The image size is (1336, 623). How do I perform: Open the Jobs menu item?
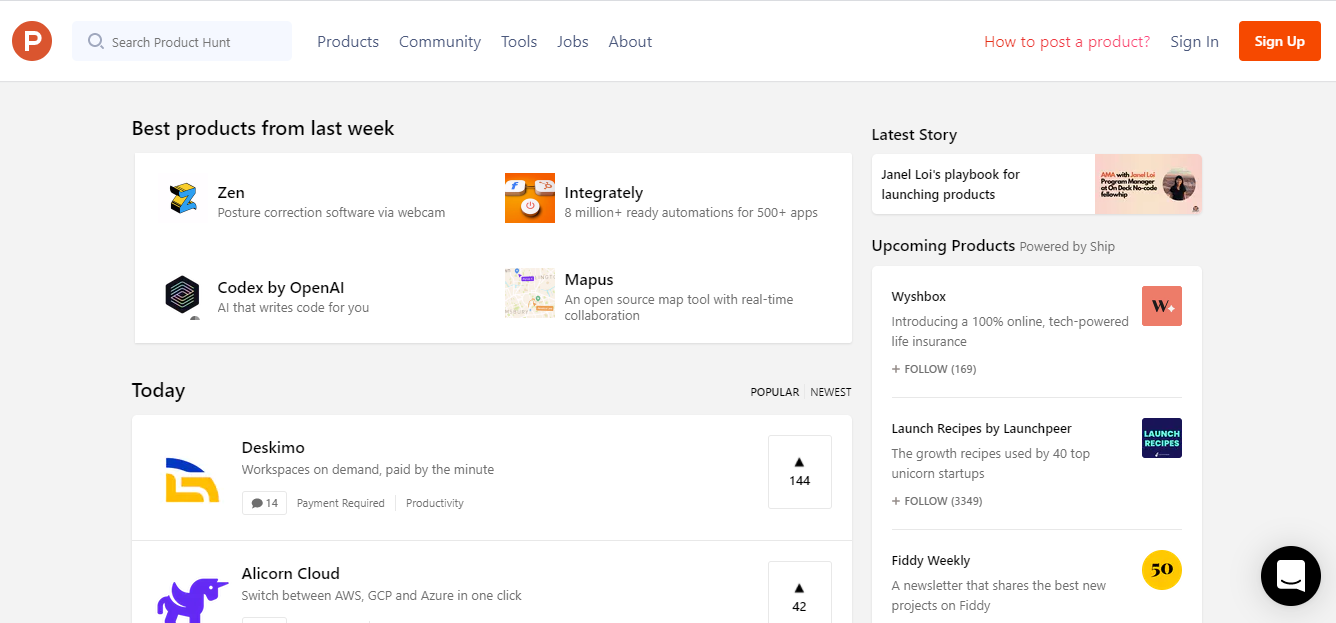[573, 42]
